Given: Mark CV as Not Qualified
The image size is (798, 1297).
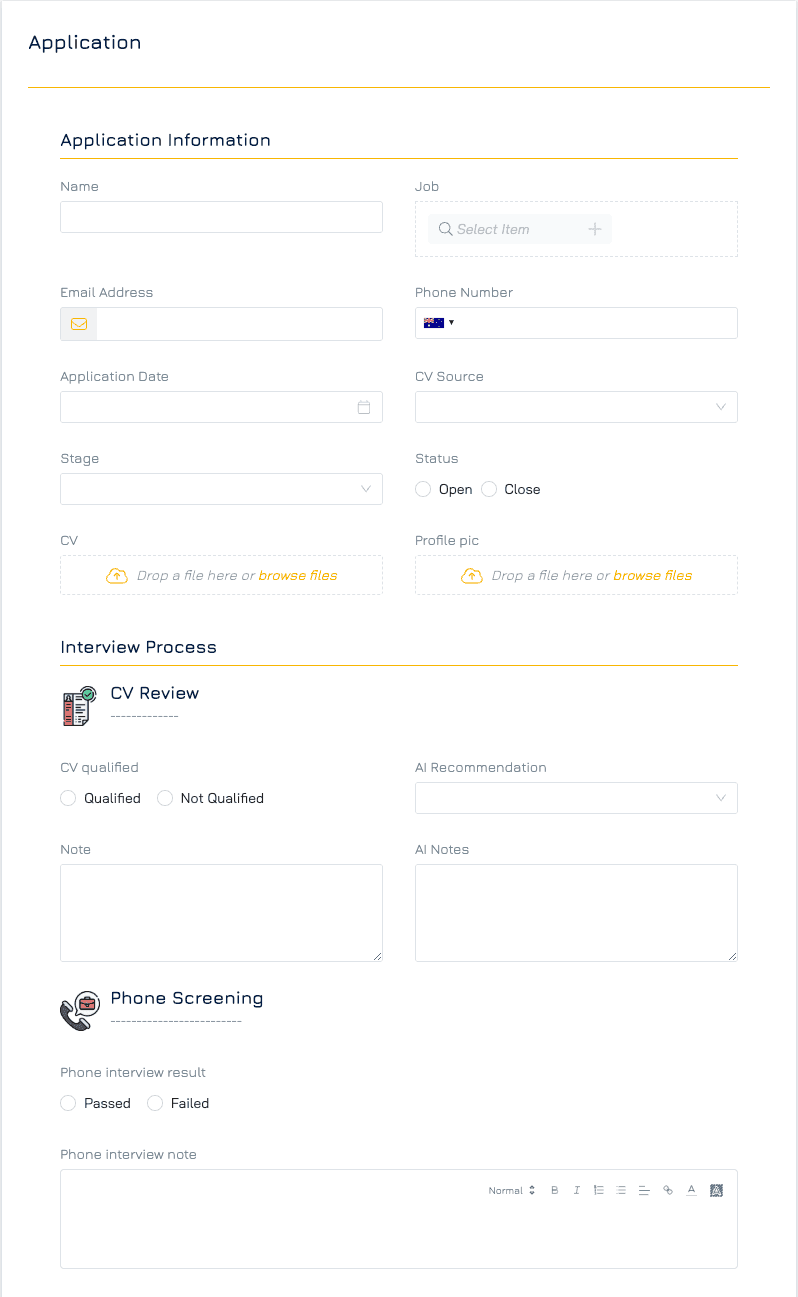Looking at the screenshot, I should 165,798.
